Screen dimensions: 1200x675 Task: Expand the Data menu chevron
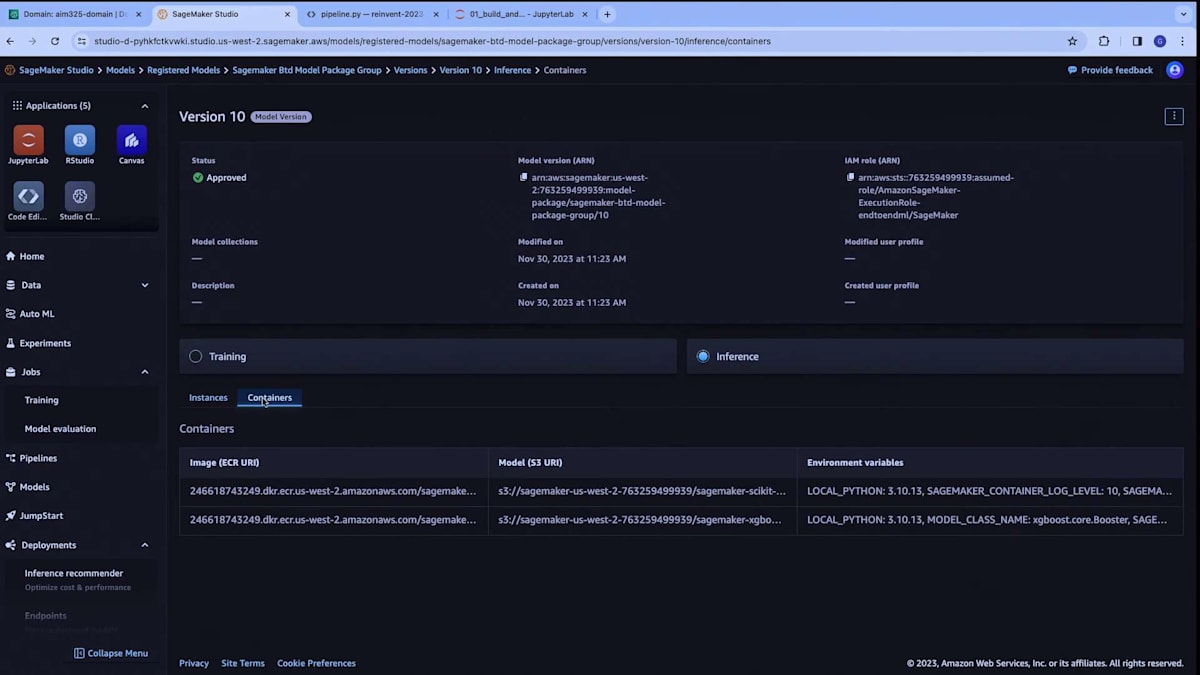pyautogui.click(x=145, y=285)
